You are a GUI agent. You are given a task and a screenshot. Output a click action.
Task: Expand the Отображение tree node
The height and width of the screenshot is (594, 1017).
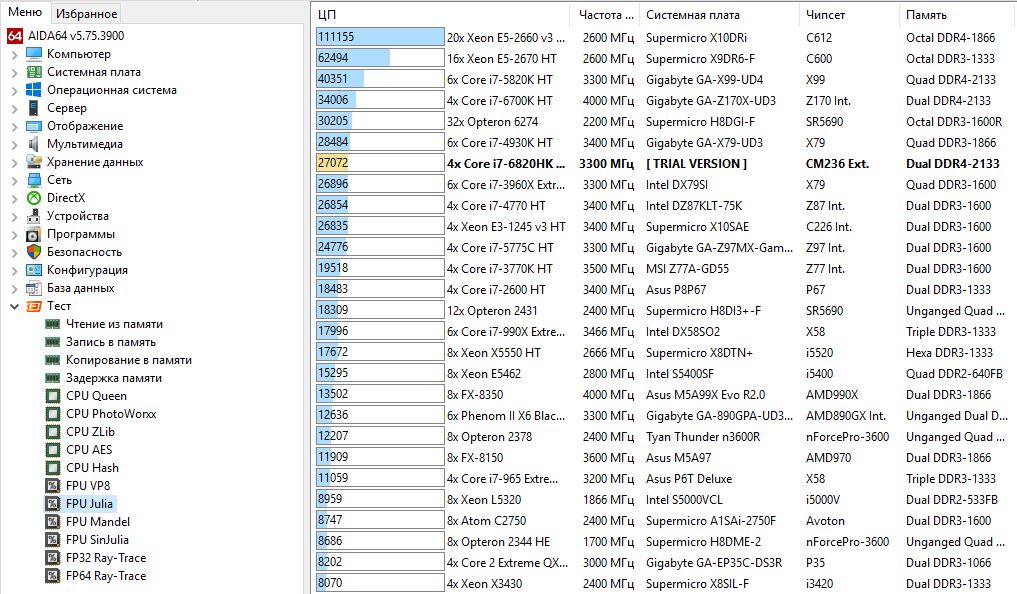(x=14, y=126)
